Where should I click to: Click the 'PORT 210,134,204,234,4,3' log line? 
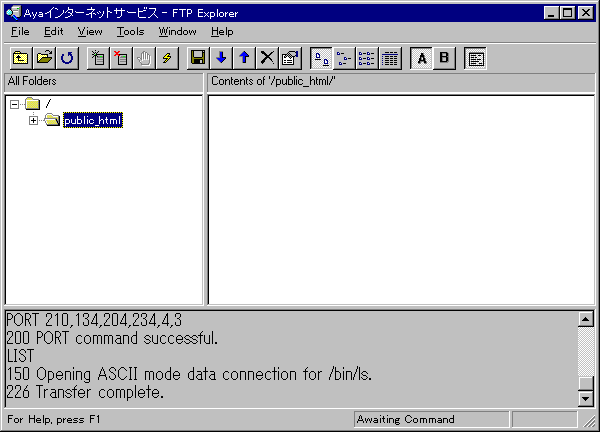tap(94, 320)
